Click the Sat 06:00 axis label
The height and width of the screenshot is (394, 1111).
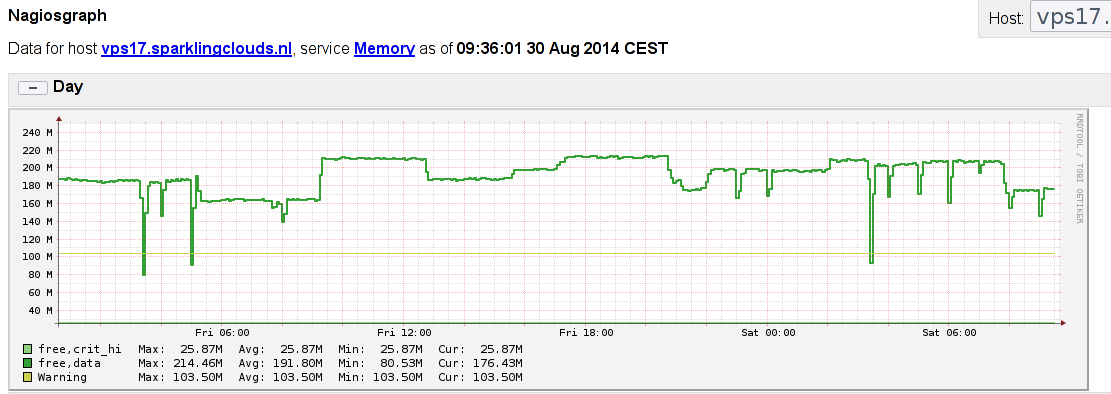[949, 332]
